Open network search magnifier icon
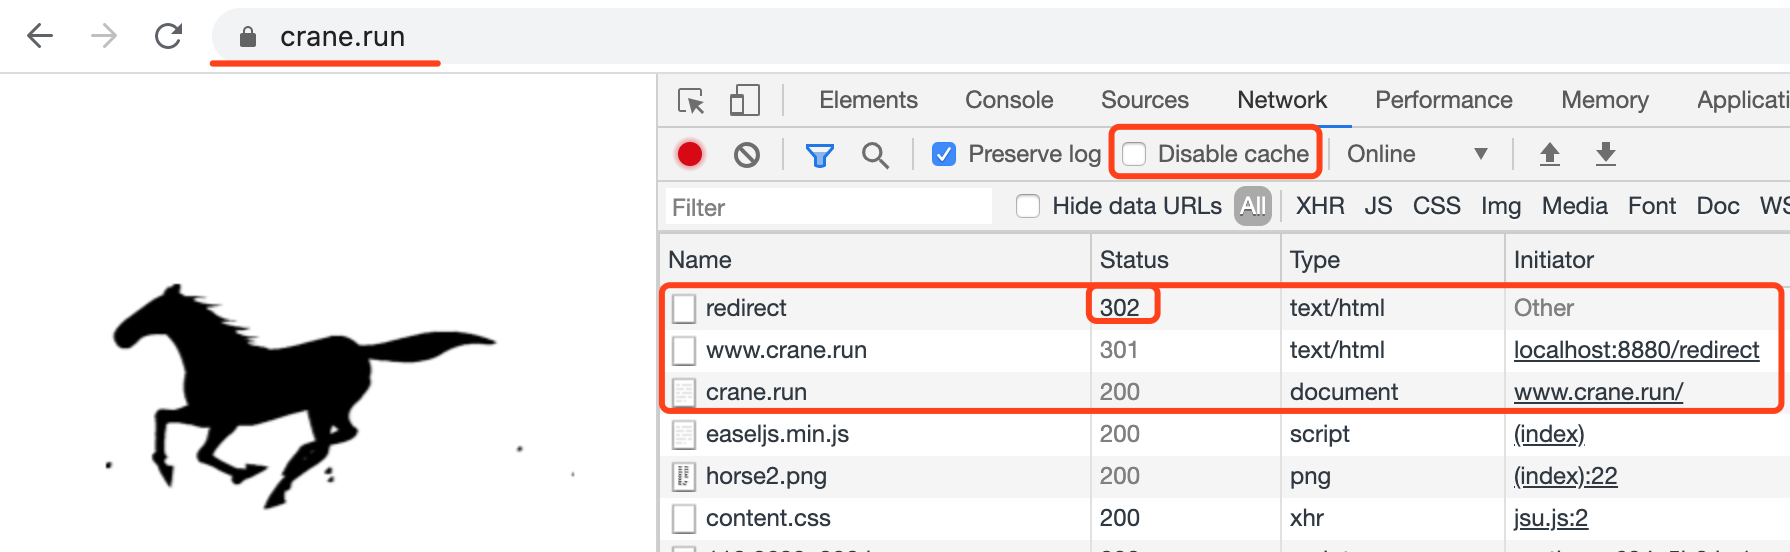Screen dimensions: 1790x552 point(875,155)
